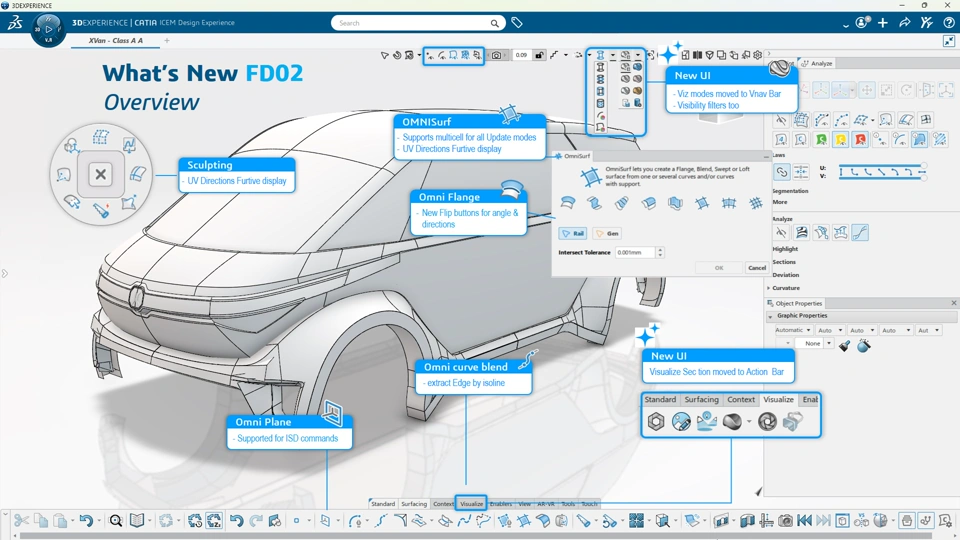Click the Segmentation heading

point(790,191)
